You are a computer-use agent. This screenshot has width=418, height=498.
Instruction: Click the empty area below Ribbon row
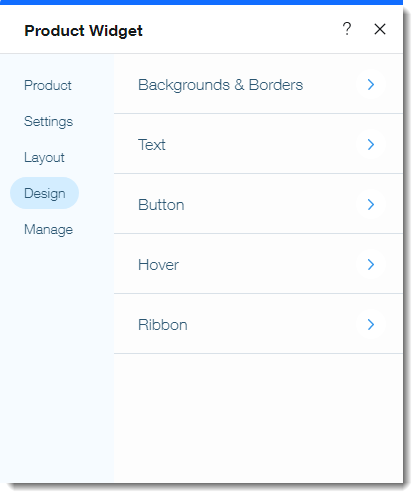point(258,418)
